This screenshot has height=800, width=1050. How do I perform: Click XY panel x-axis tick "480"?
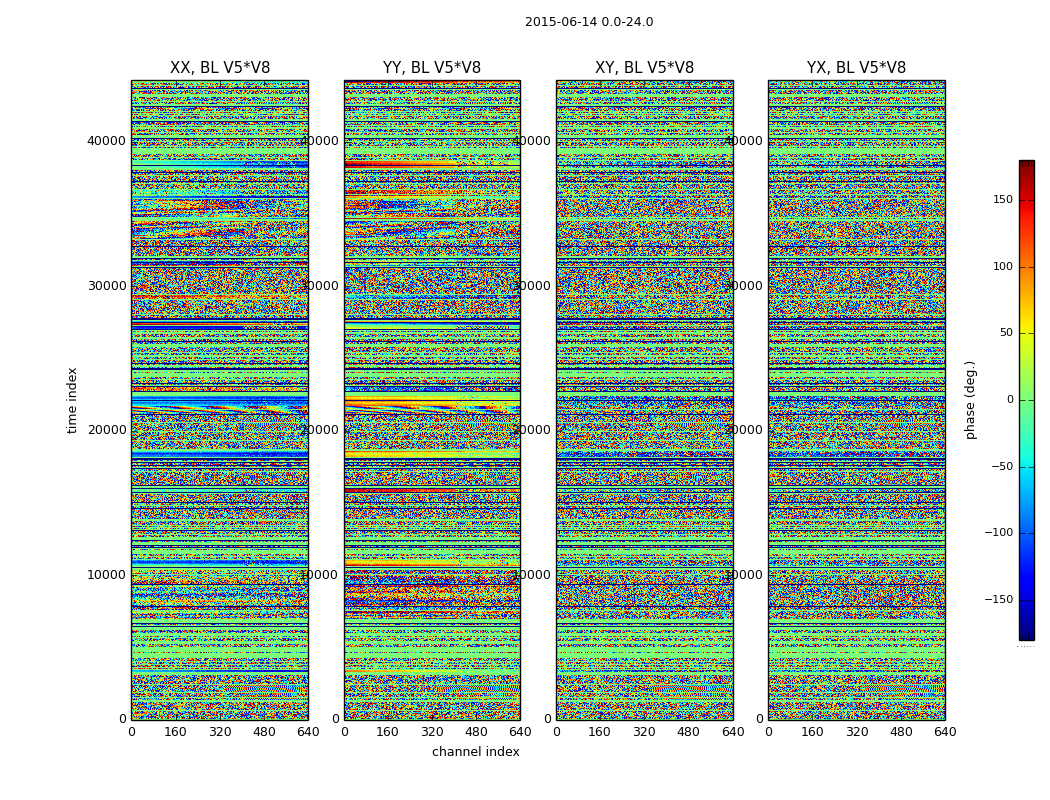pyautogui.click(x=688, y=732)
